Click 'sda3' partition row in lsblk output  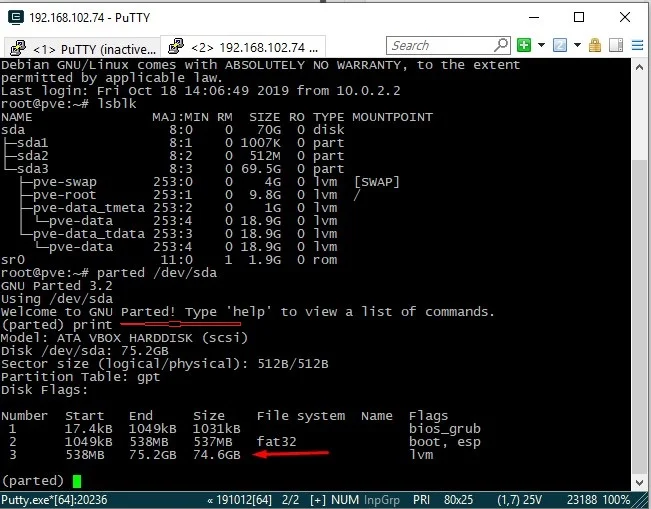173,169
